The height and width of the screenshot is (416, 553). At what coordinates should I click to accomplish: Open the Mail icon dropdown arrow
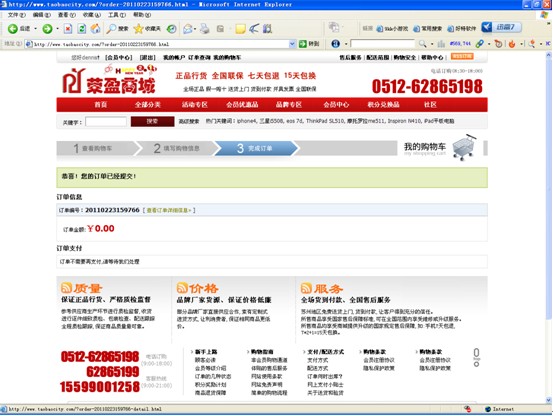[195, 29]
